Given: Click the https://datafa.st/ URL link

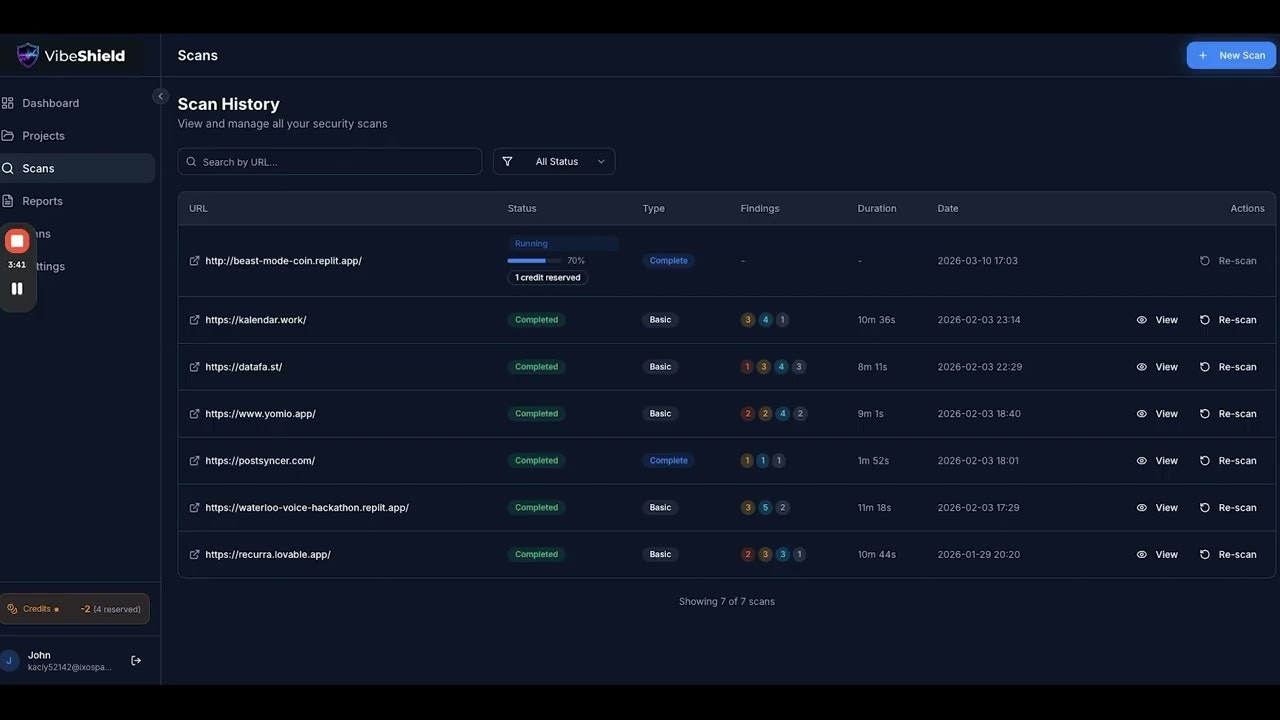Looking at the screenshot, I should point(244,367).
